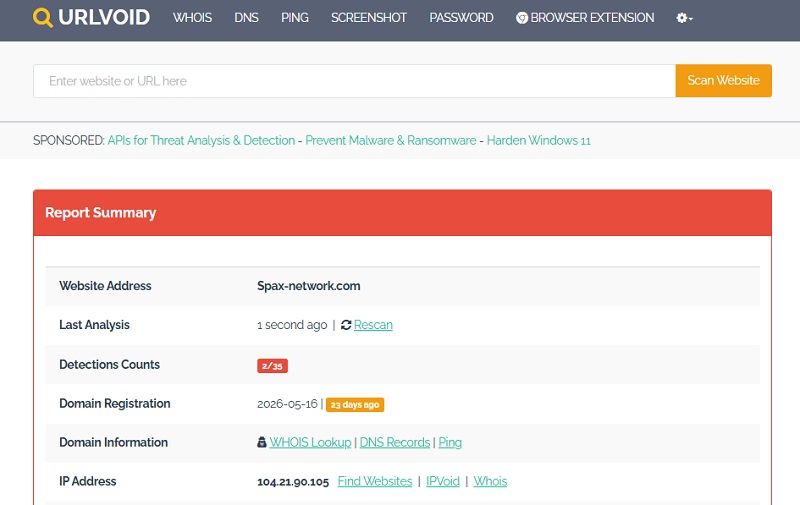Screen dimensions: 800x505
Task: Focus the website or URL input field
Action: click(x=355, y=81)
